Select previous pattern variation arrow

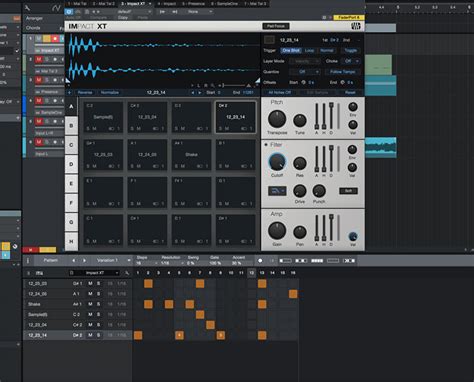[74, 260]
